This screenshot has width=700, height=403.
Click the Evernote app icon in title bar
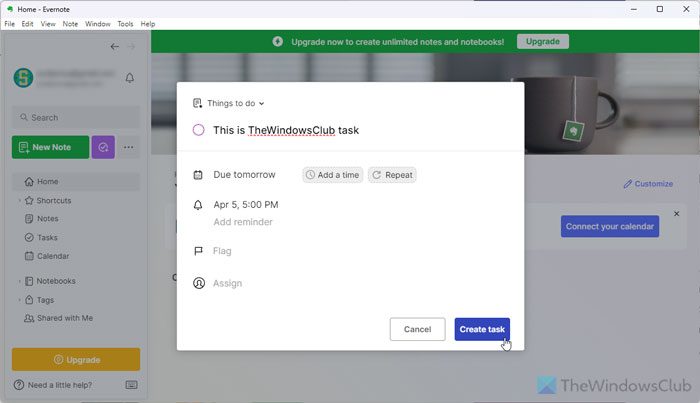click(10, 9)
